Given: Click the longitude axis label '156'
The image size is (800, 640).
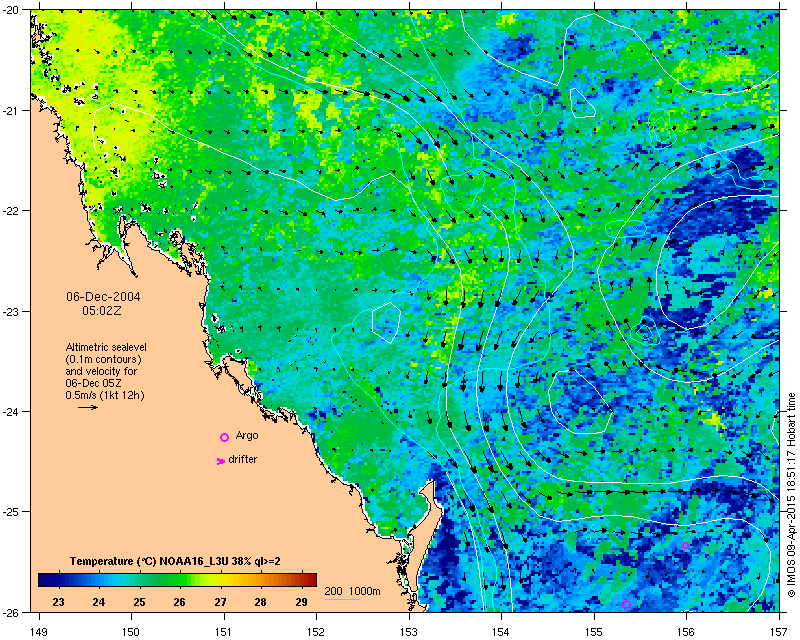Looking at the screenshot, I should click(686, 632).
